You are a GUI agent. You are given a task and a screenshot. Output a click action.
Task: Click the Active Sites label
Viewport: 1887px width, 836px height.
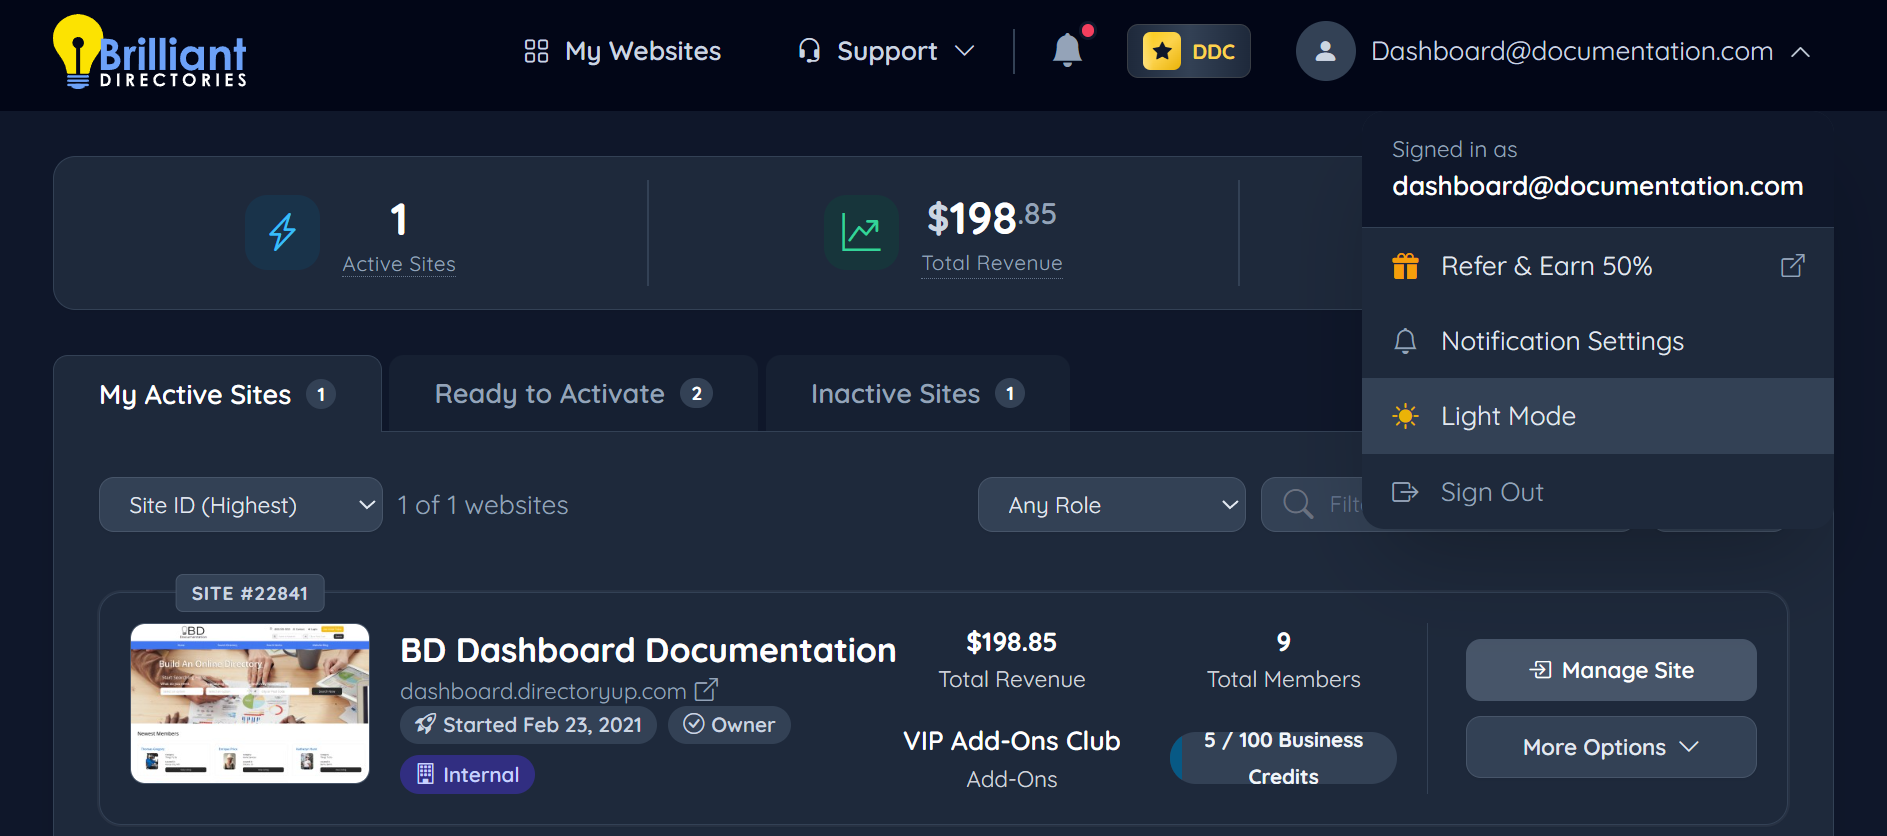(399, 264)
